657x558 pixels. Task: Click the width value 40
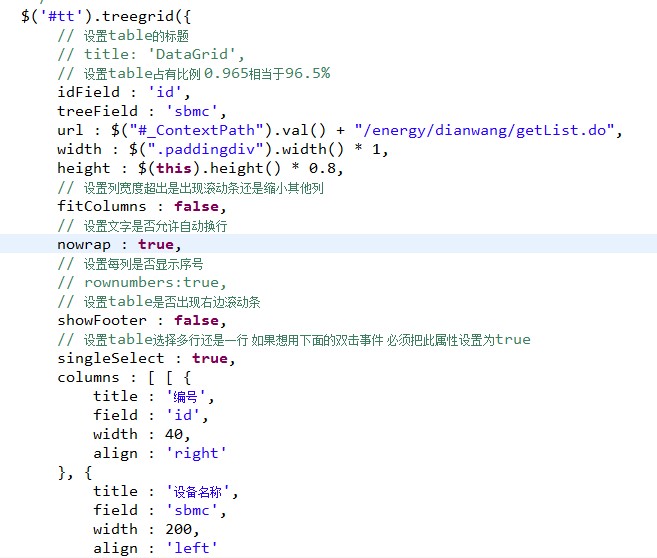[173, 434]
